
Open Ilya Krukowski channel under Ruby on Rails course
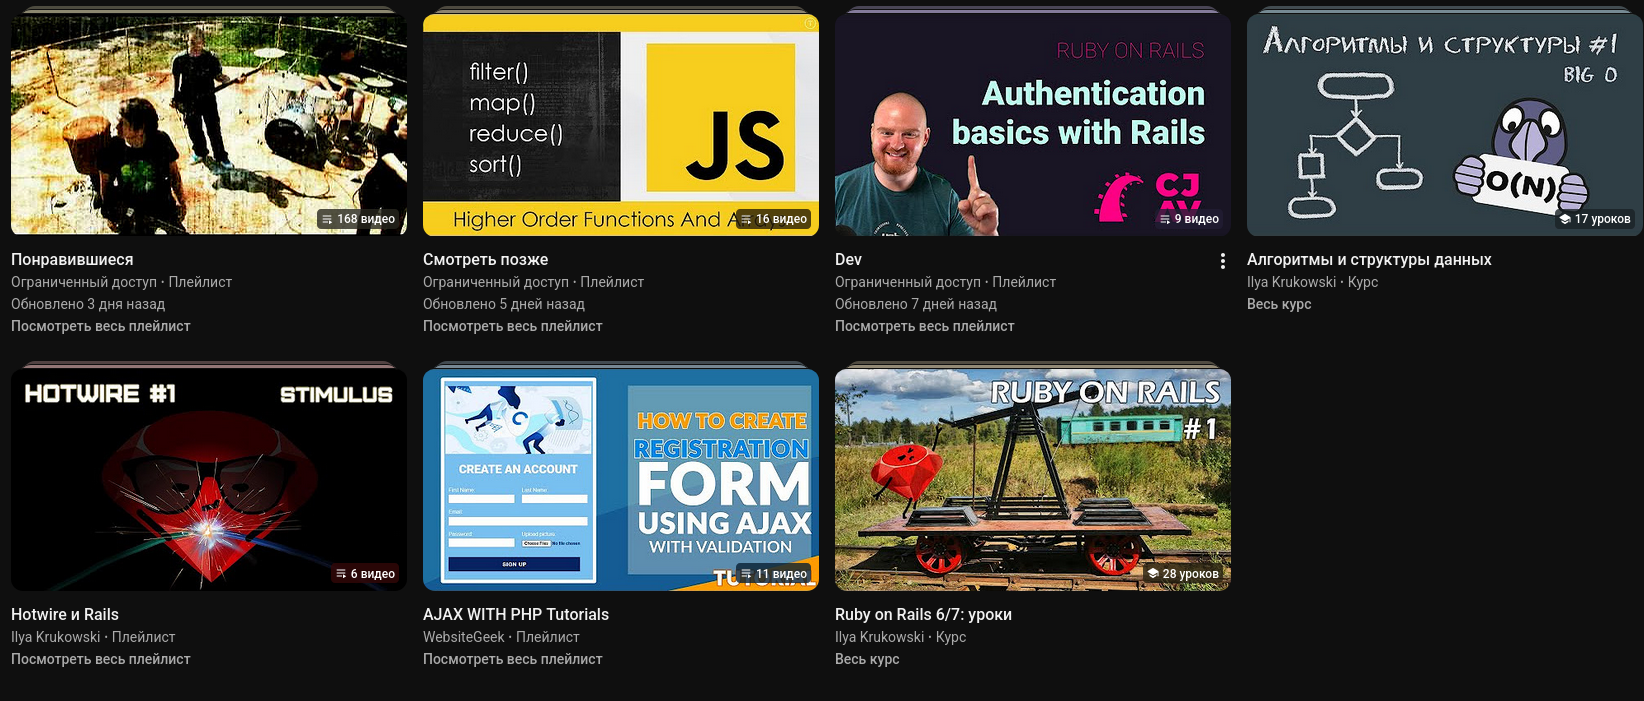879,637
